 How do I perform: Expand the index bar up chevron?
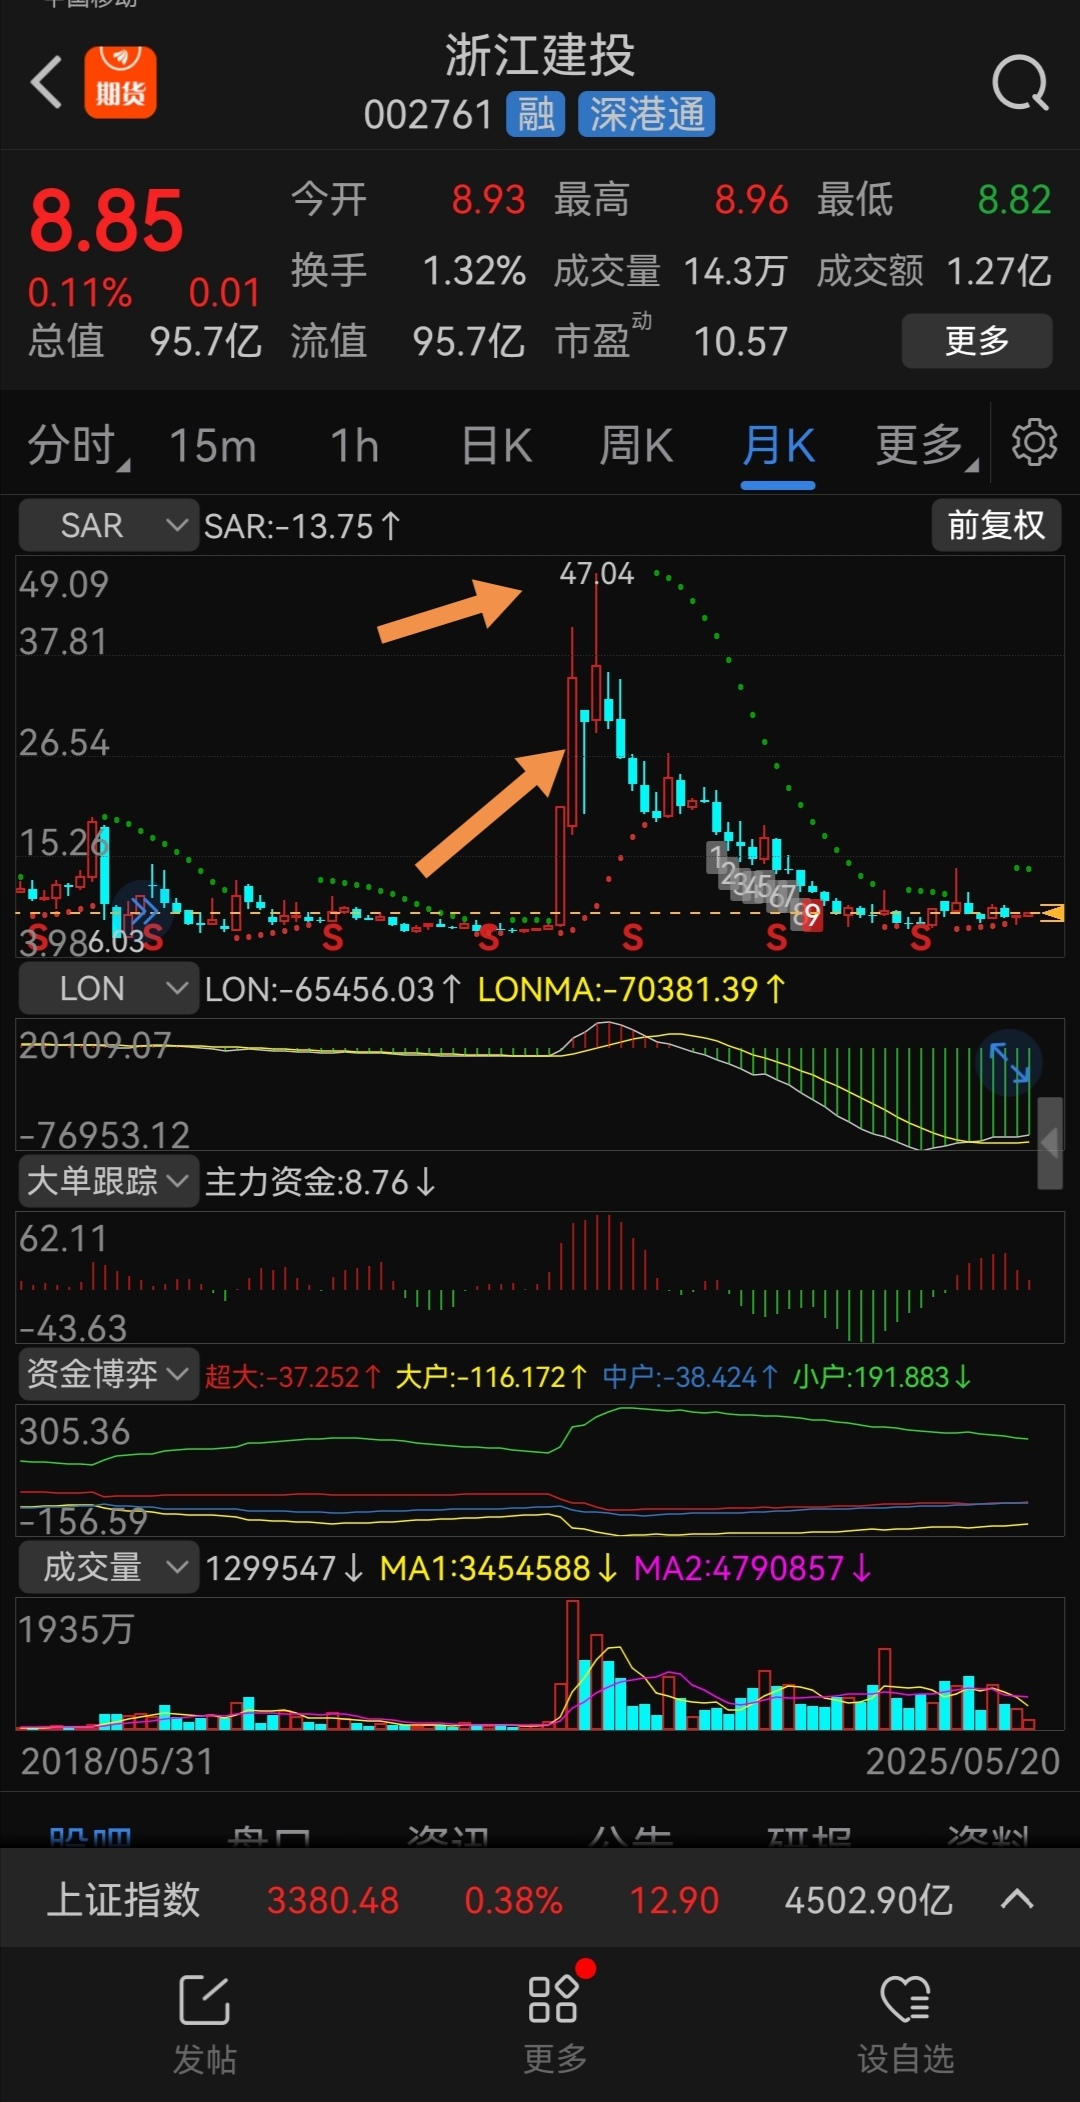(x=1017, y=1899)
